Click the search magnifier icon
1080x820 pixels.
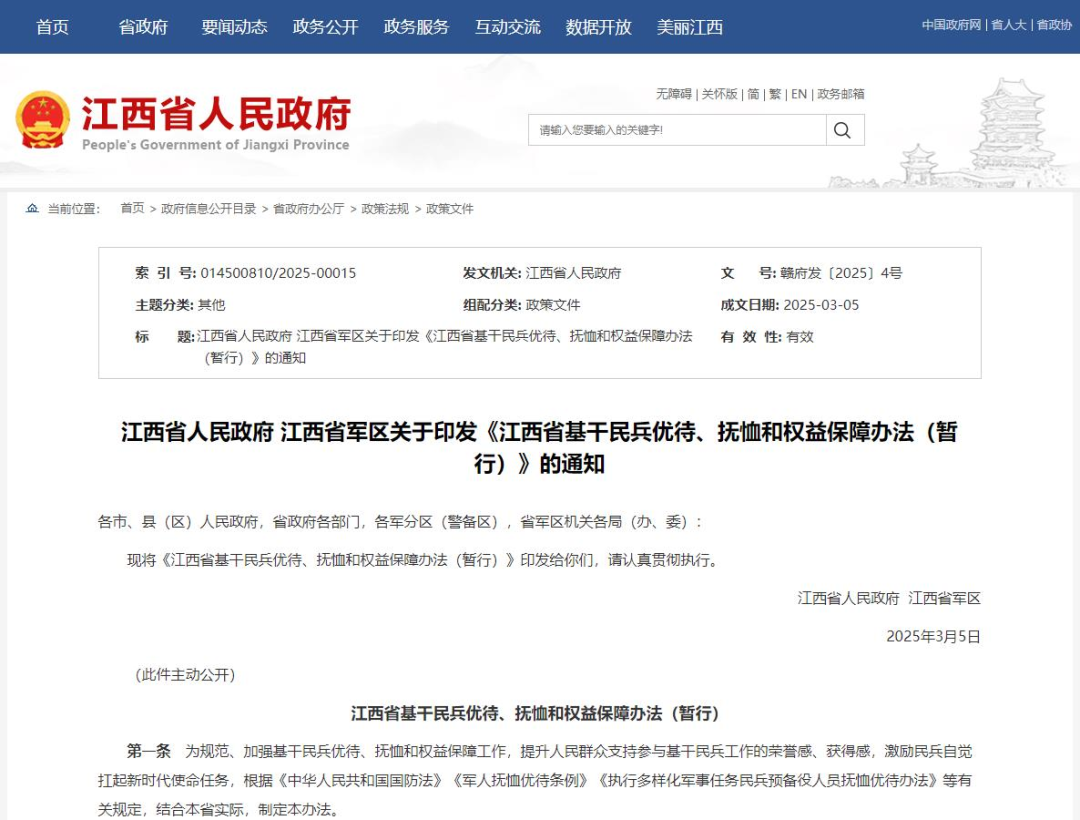pos(842,130)
